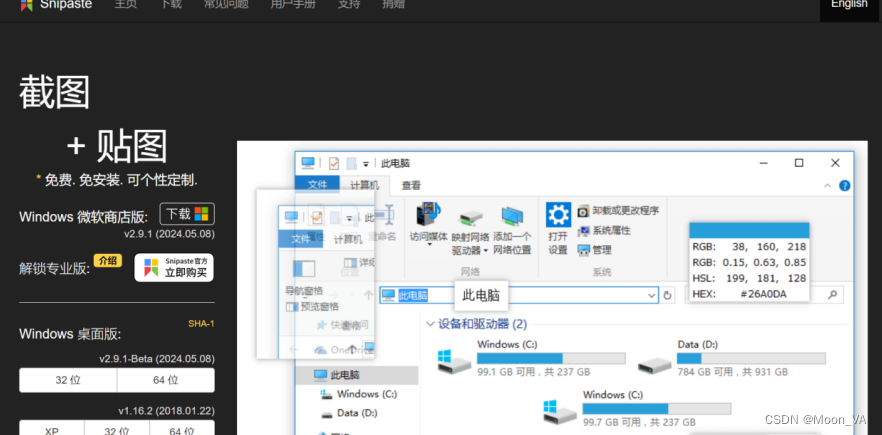Image resolution: width=882 pixels, height=435 pixels.
Task: Click 预览窗格 in the pasted ghost window
Action: [312, 307]
